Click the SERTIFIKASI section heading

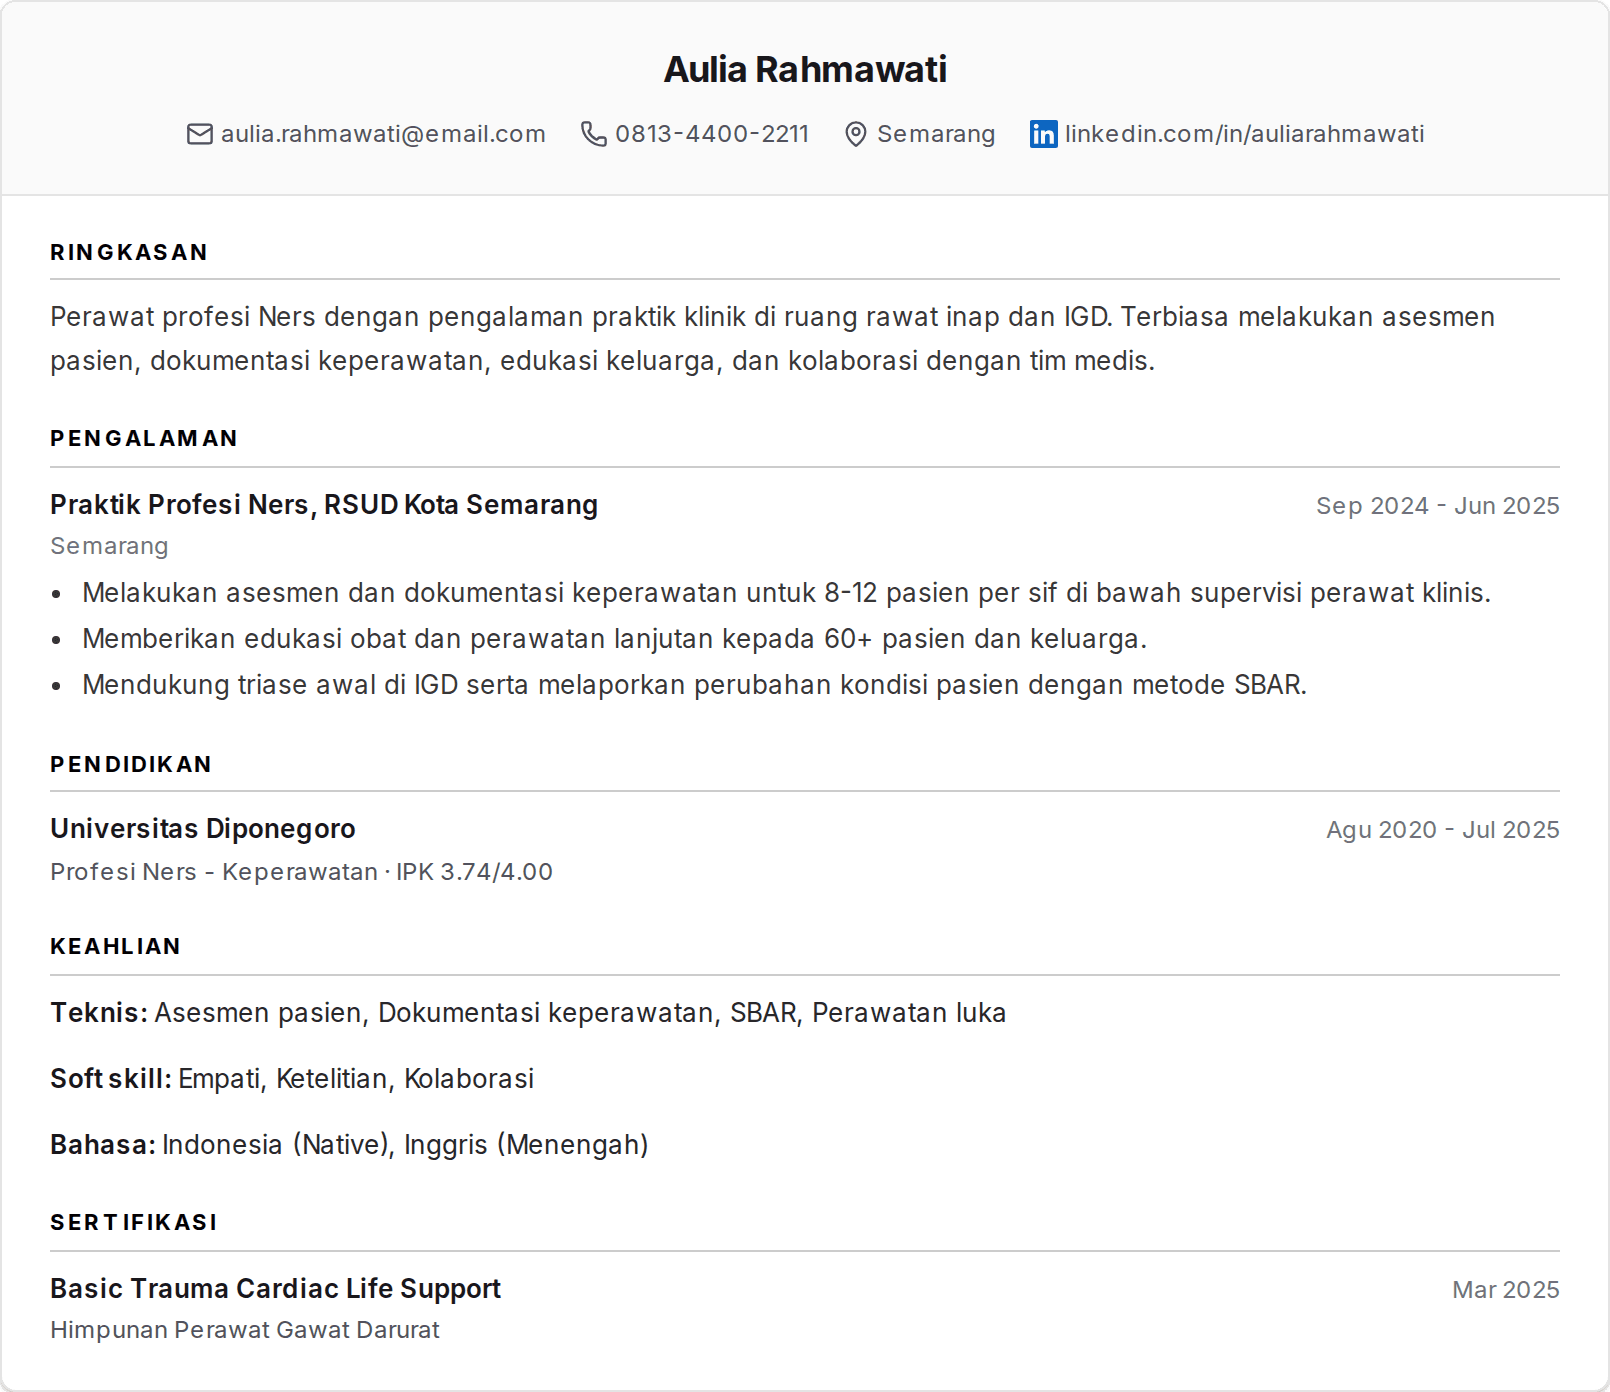[134, 1222]
